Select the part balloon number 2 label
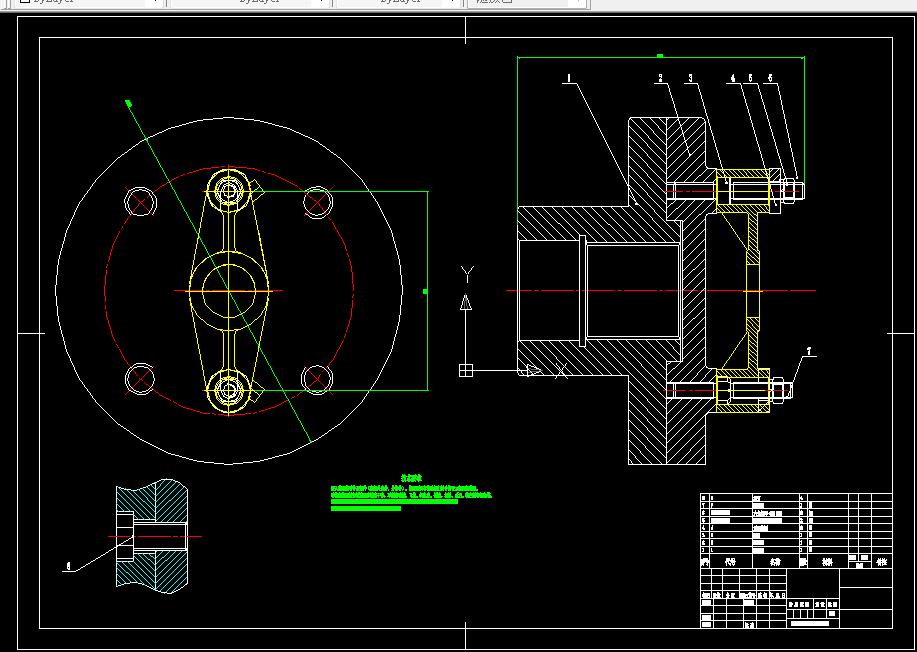 click(660, 77)
